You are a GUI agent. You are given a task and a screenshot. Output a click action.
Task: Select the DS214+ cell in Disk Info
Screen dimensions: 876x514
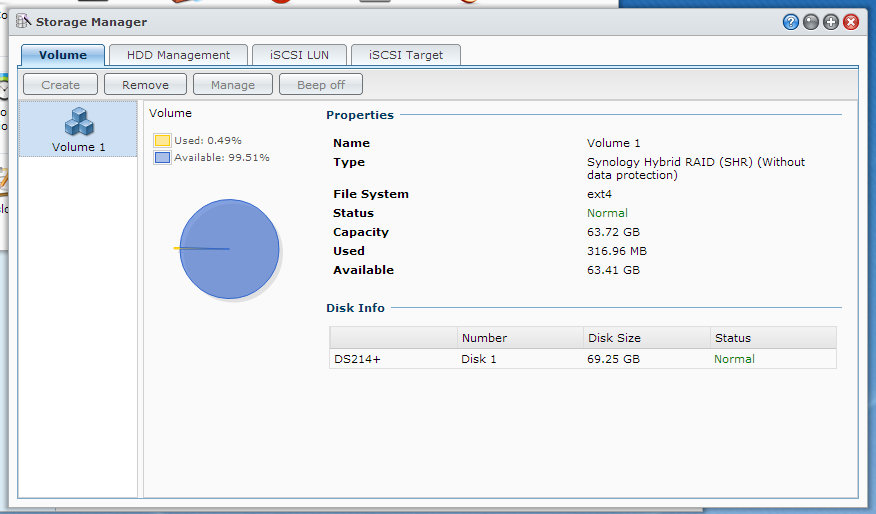357,359
